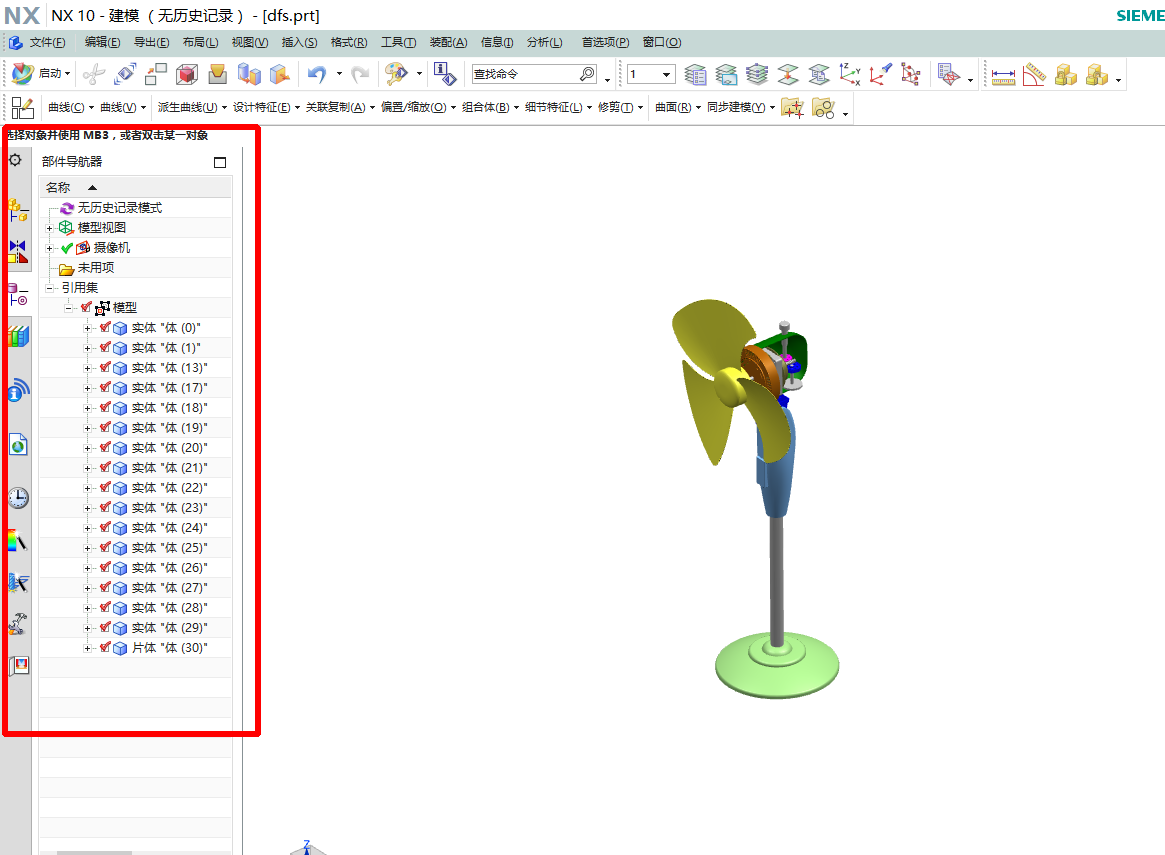
Task: Open System Materials rainbow sidebar icon
Action: coord(18,541)
